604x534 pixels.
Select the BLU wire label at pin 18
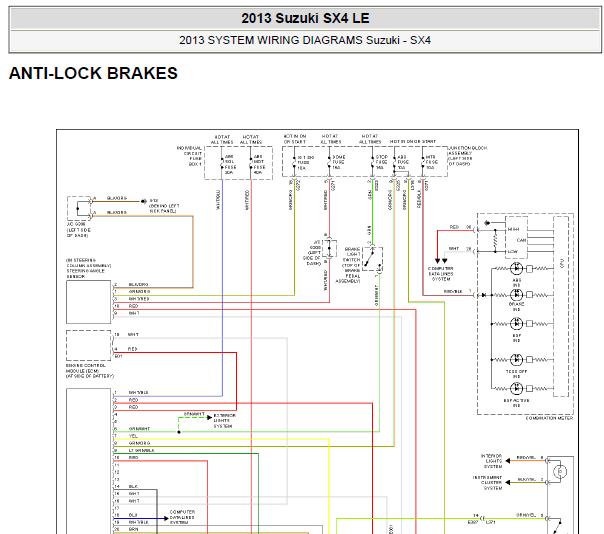point(133,515)
